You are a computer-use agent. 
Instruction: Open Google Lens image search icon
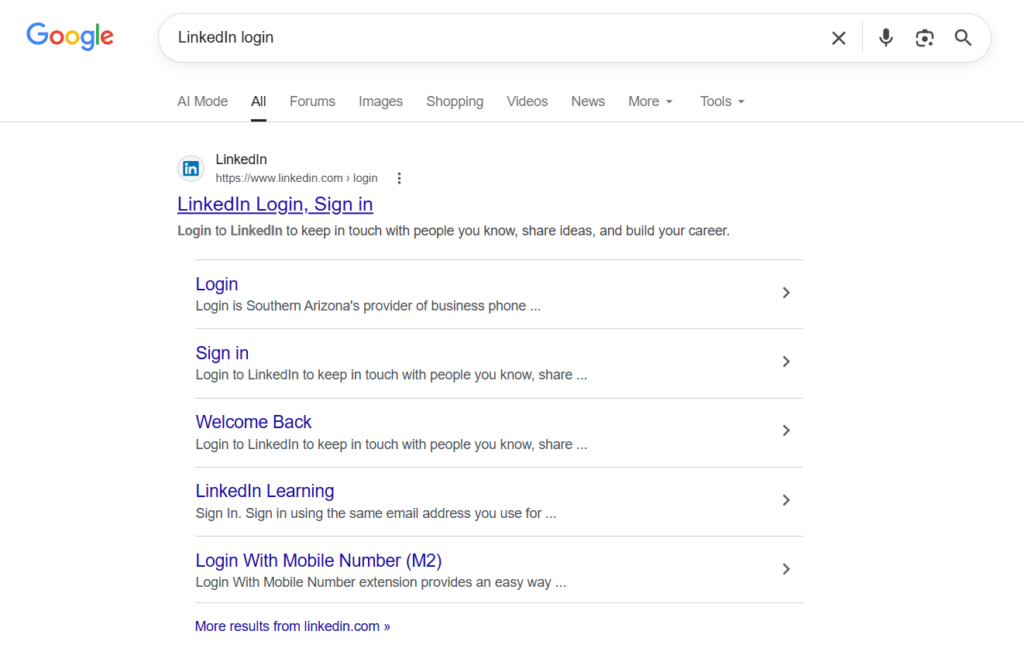pyautogui.click(x=924, y=38)
